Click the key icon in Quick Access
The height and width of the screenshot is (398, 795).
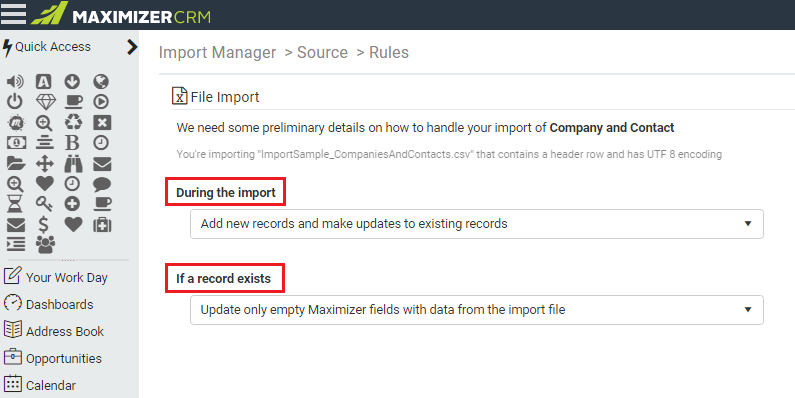click(x=44, y=204)
